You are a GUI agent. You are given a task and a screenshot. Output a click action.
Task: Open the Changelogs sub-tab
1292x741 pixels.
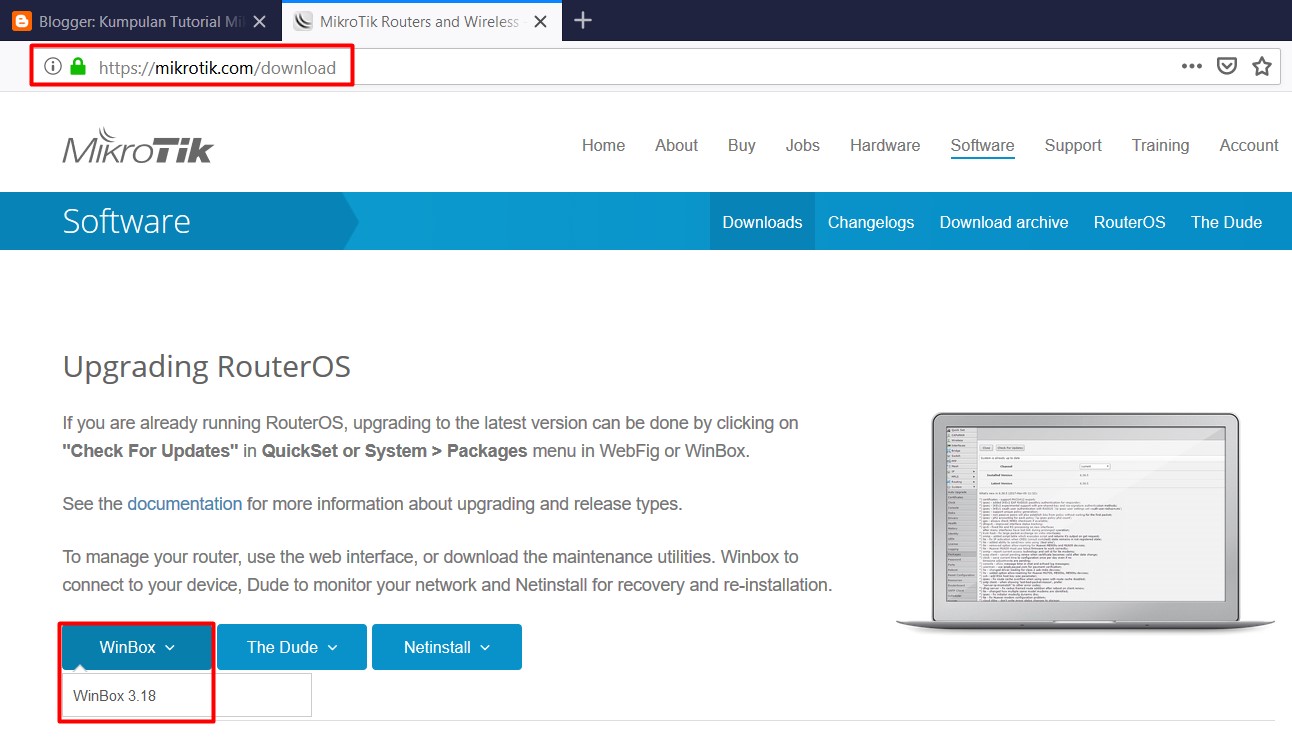[871, 222]
